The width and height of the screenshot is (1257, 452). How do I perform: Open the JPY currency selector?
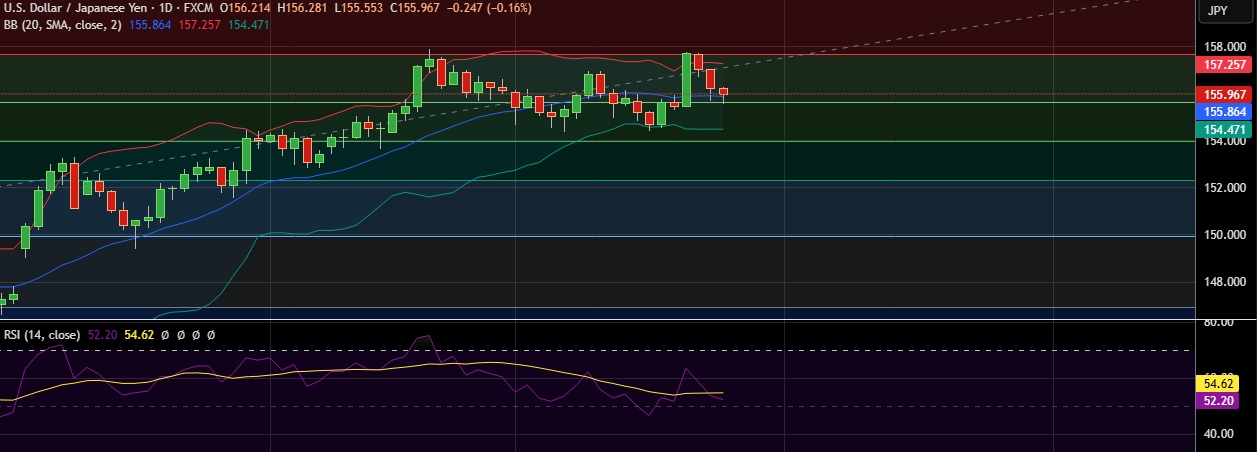tap(1217, 11)
